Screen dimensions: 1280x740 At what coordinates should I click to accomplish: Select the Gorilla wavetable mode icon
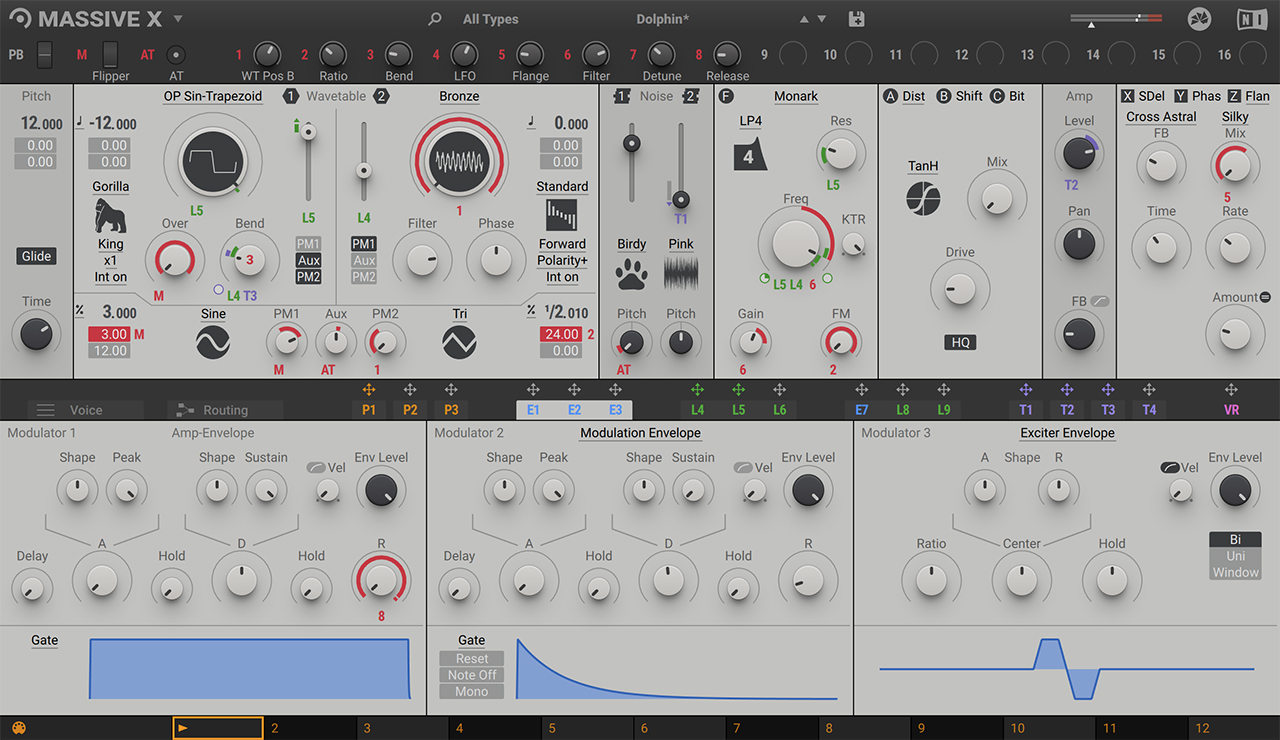tap(111, 216)
